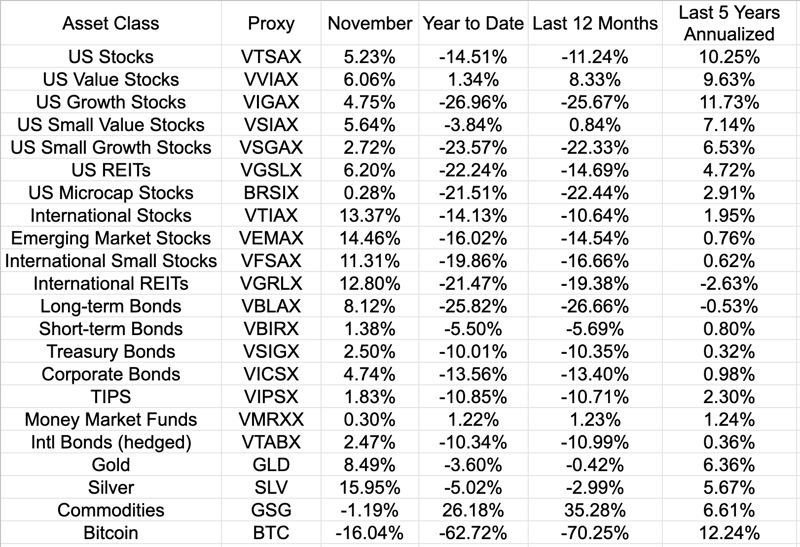The height and width of the screenshot is (547, 800).
Task: Click the Last 12 Months header
Action: point(595,24)
